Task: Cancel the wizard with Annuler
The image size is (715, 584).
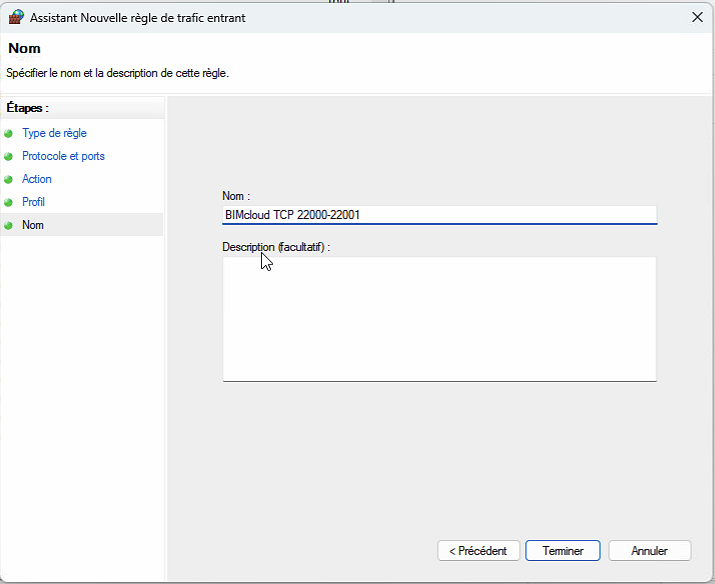Action: [x=649, y=551]
